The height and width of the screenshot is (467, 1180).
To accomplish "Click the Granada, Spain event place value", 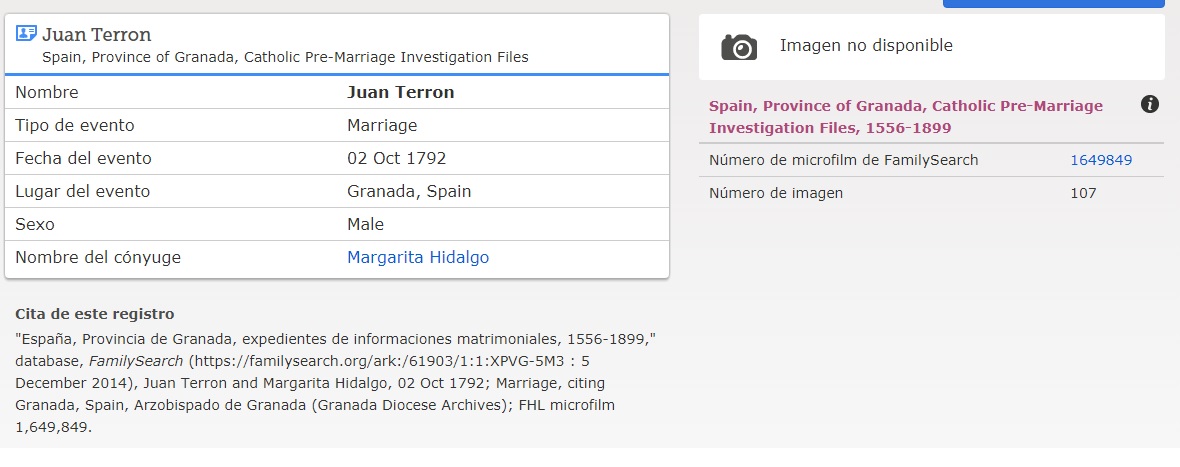I will pos(409,191).
